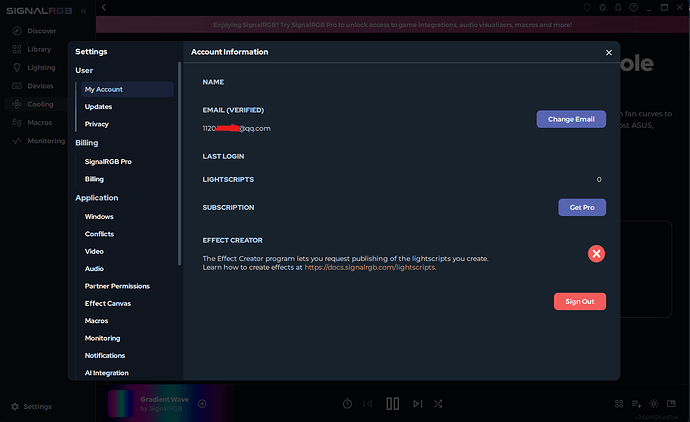Open Video settings page
The image size is (690, 422).
[94, 251]
